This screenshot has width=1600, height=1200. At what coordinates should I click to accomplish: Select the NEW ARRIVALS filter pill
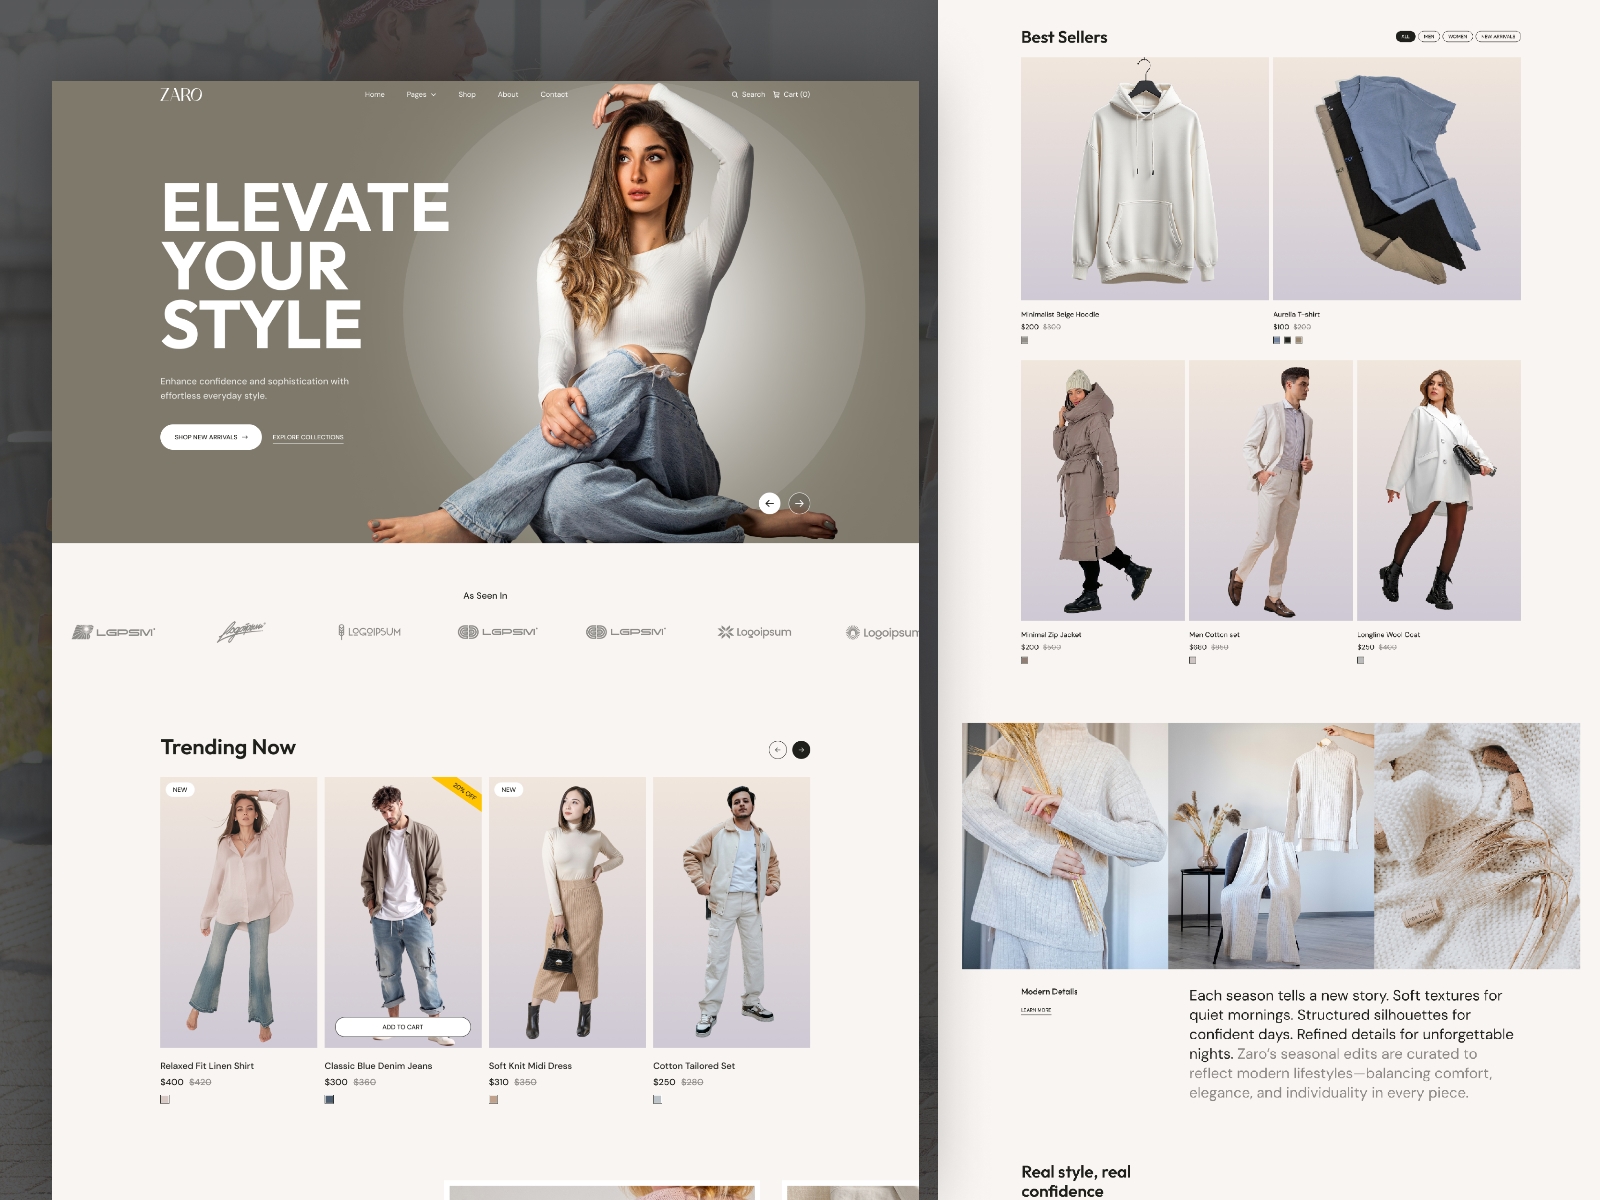point(1499,37)
